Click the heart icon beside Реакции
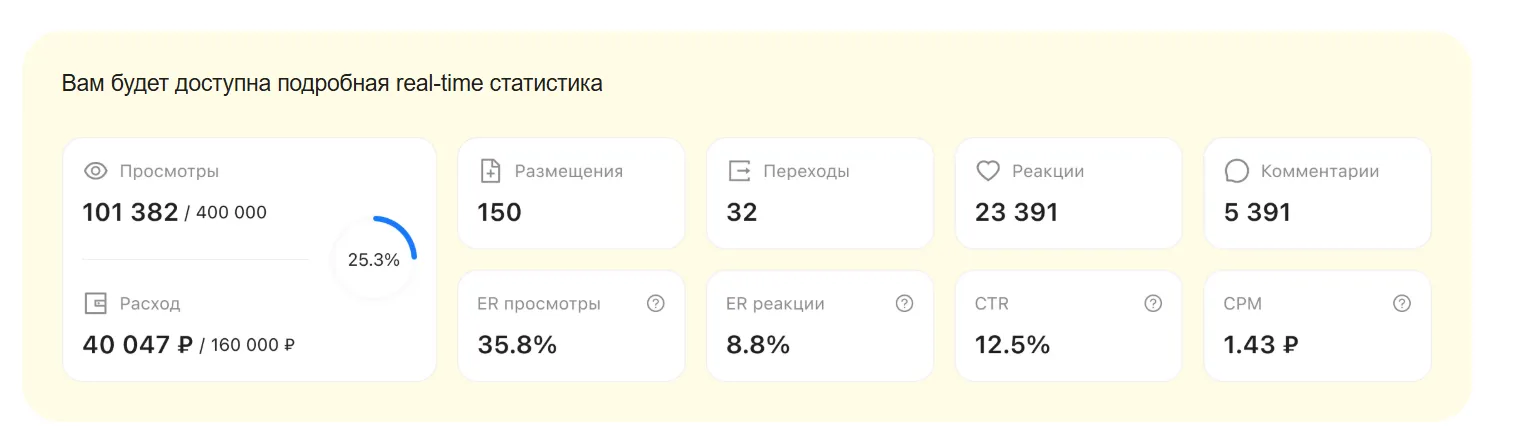1524x429 pixels. (x=988, y=171)
